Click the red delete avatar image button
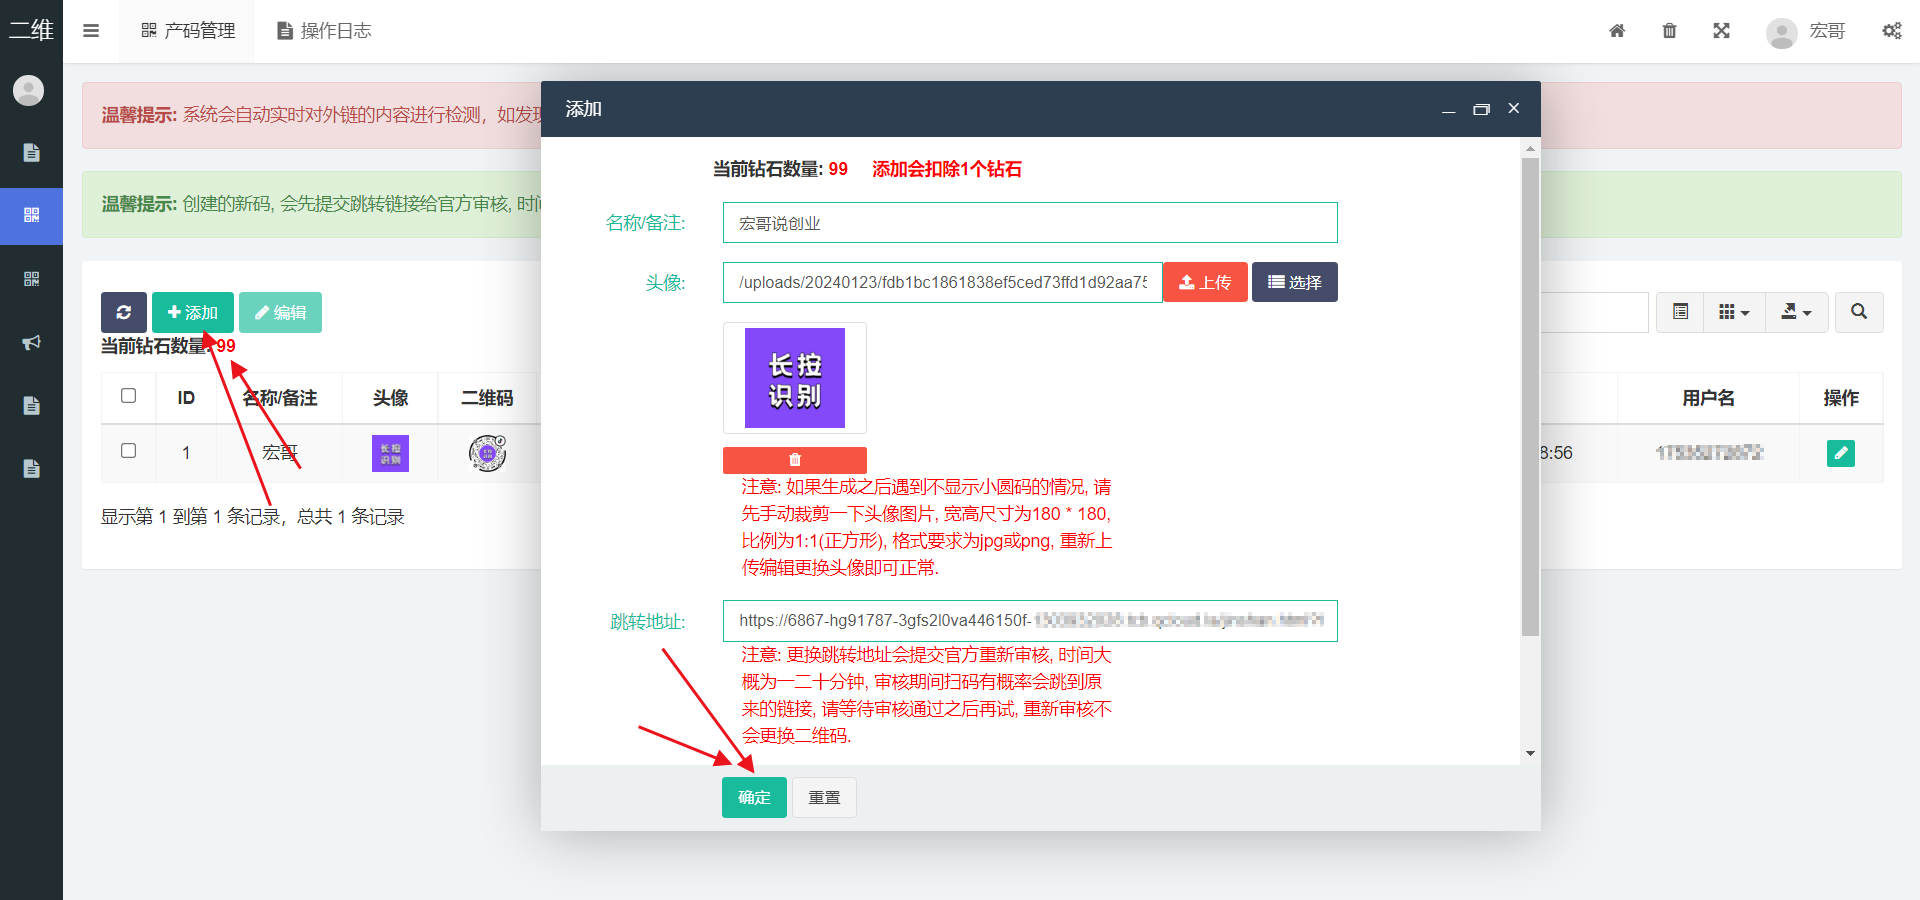The image size is (1920, 900). coord(794,460)
